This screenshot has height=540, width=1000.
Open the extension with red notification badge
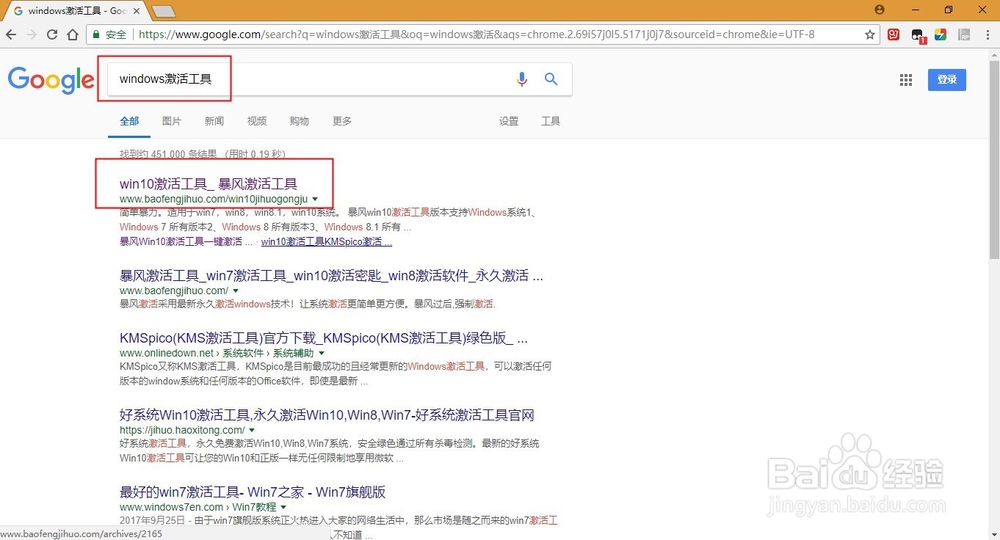coord(918,35)
